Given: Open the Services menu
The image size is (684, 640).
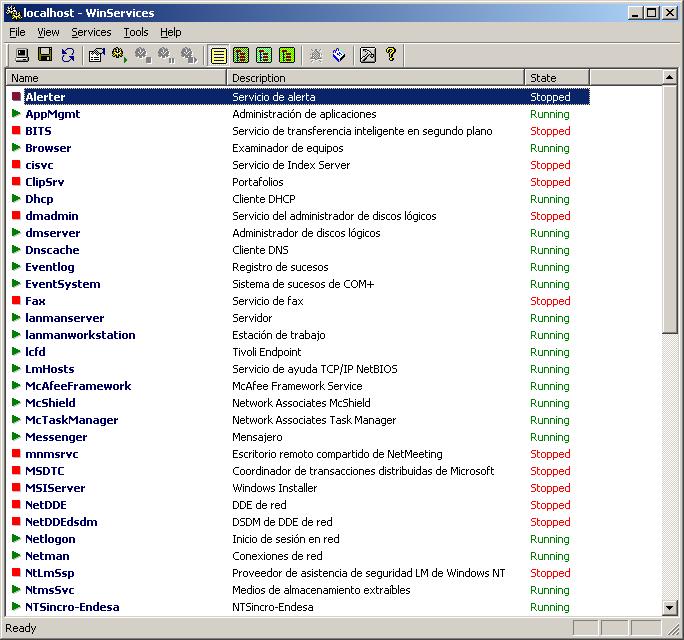Looking at the screenshot, I should pyautogui.click(x=91, y=32).
